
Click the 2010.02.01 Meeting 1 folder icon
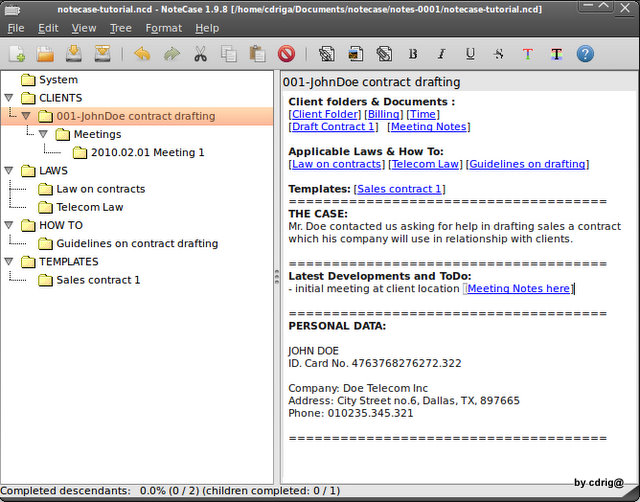80,153
